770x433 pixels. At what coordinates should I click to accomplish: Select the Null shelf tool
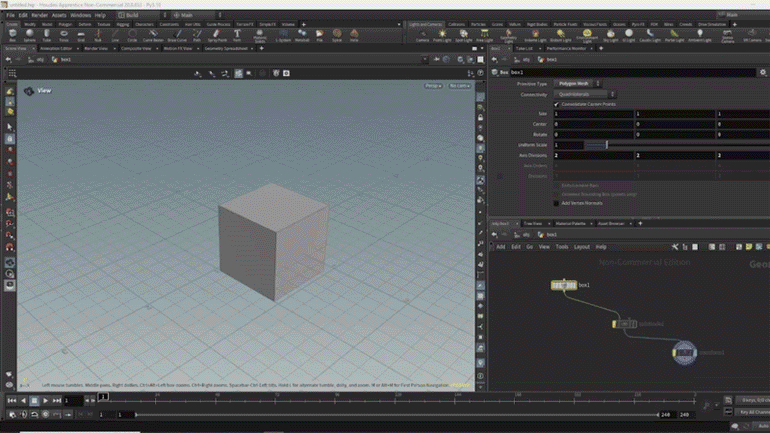(x=98, y=35)
